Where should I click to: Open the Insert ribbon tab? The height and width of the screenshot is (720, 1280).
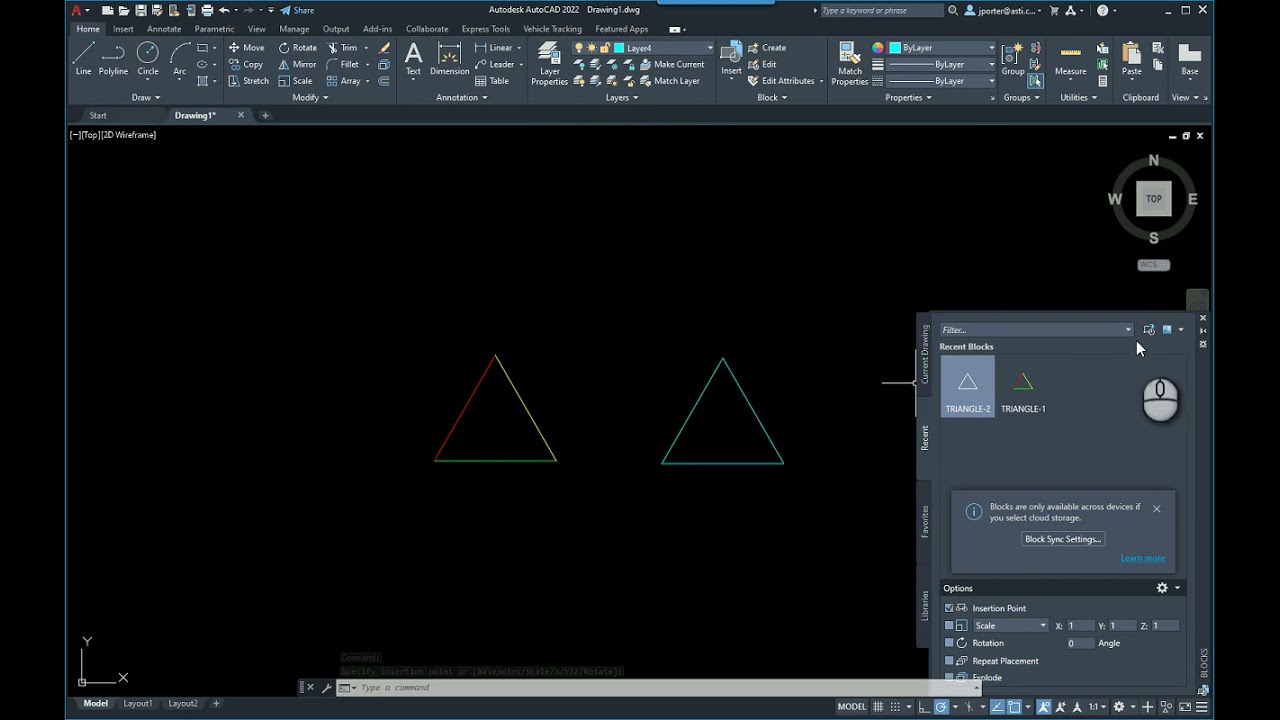(x=123, y=29)
